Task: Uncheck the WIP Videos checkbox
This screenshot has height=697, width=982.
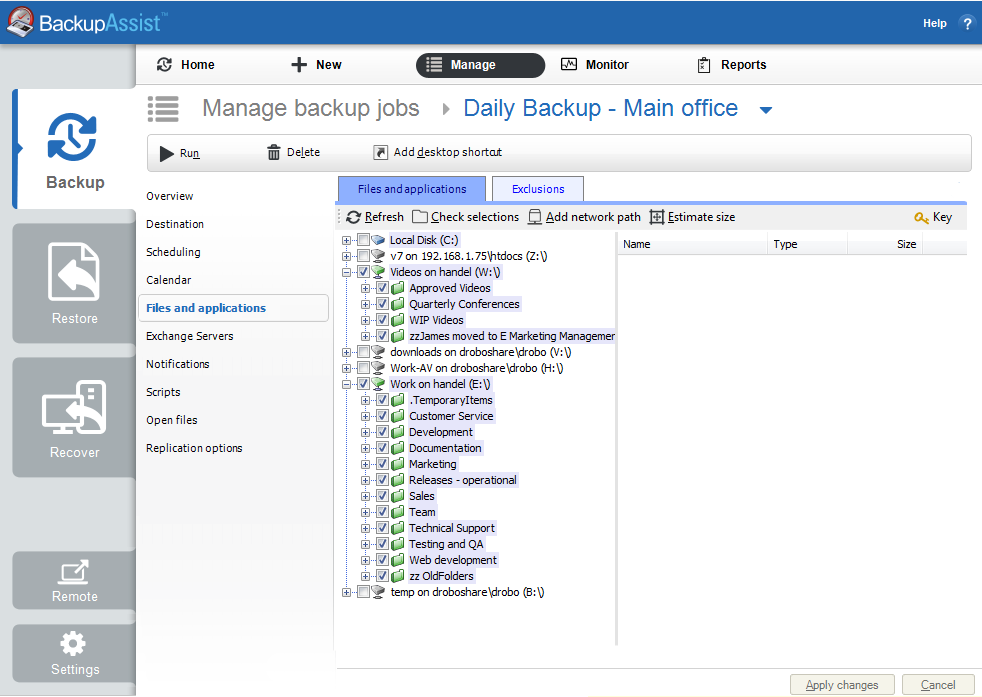Action: [383, 320]
